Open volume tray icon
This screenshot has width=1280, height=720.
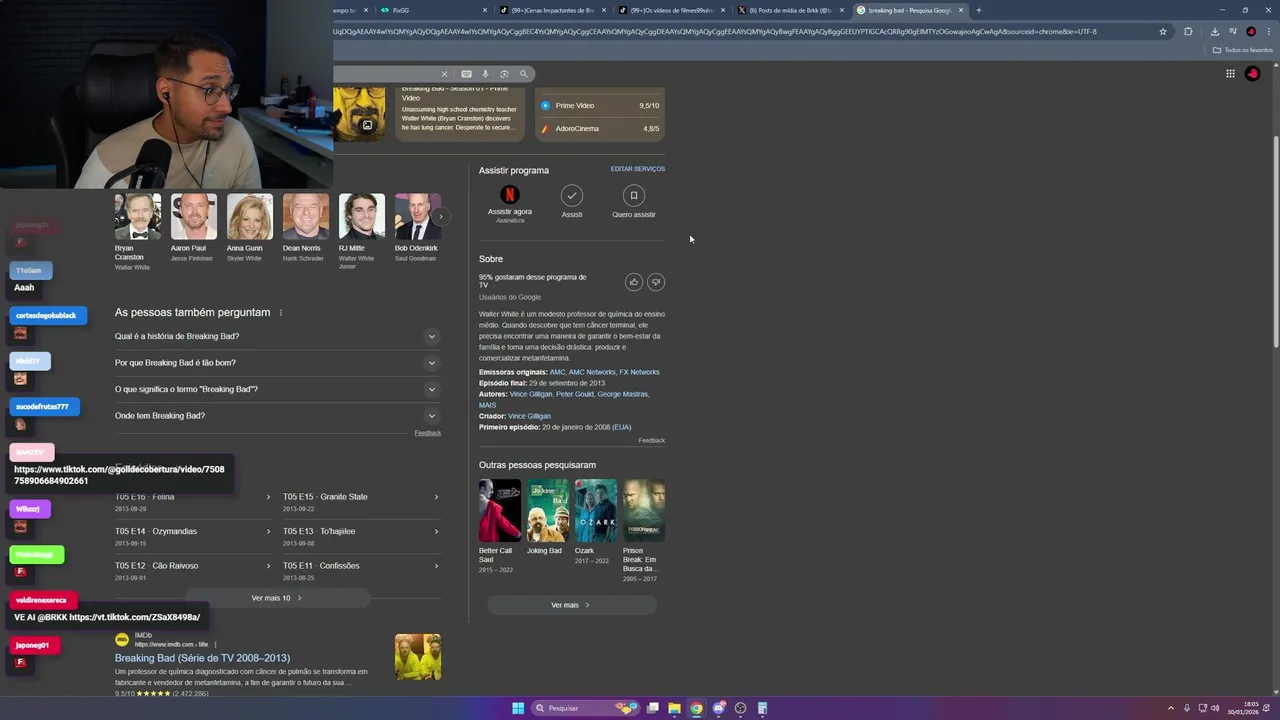tap(1215, 708)
